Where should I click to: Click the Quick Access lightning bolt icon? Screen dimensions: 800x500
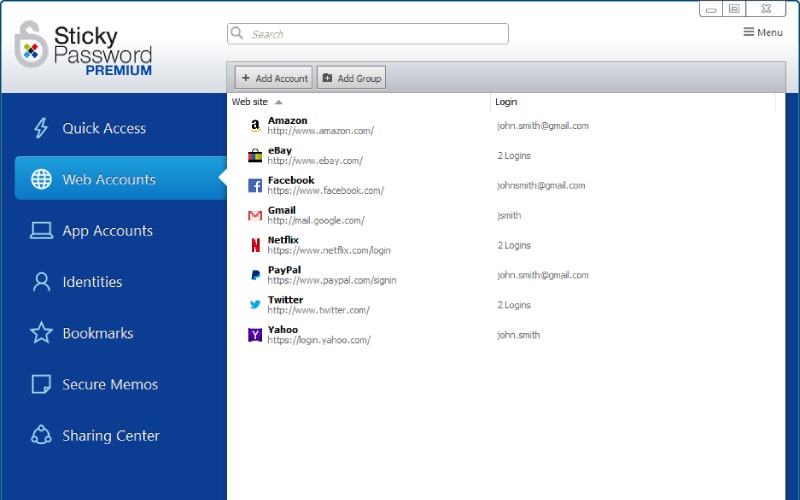point(41,128)
